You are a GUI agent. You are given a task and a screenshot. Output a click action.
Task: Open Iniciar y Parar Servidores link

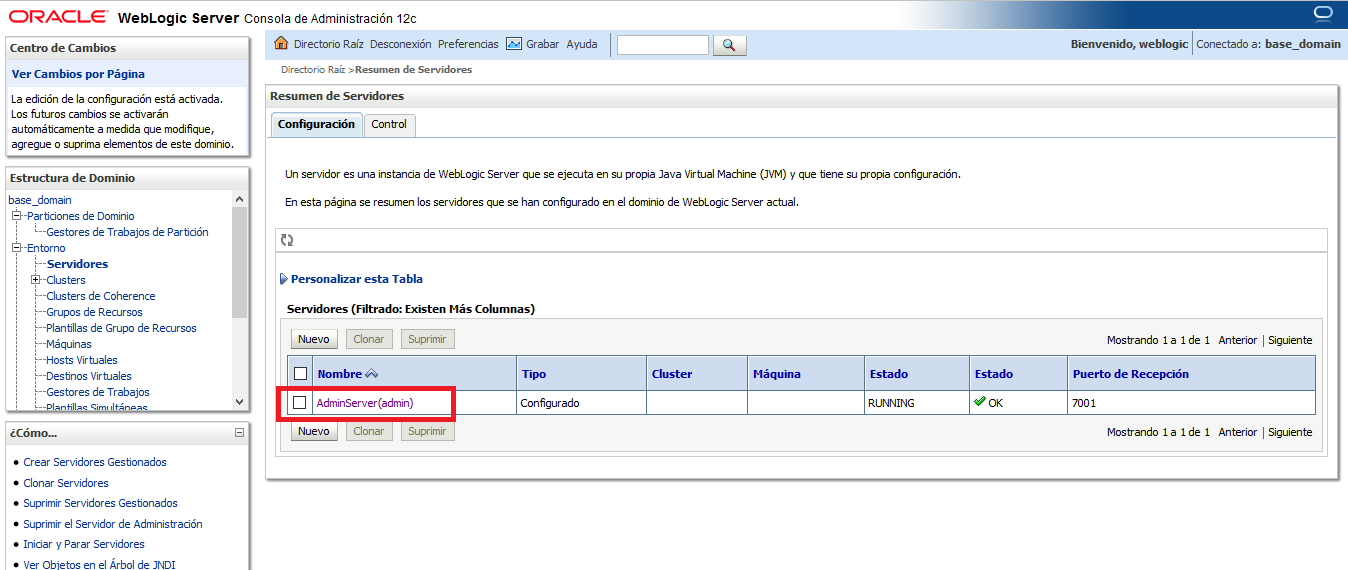[84, 544]
